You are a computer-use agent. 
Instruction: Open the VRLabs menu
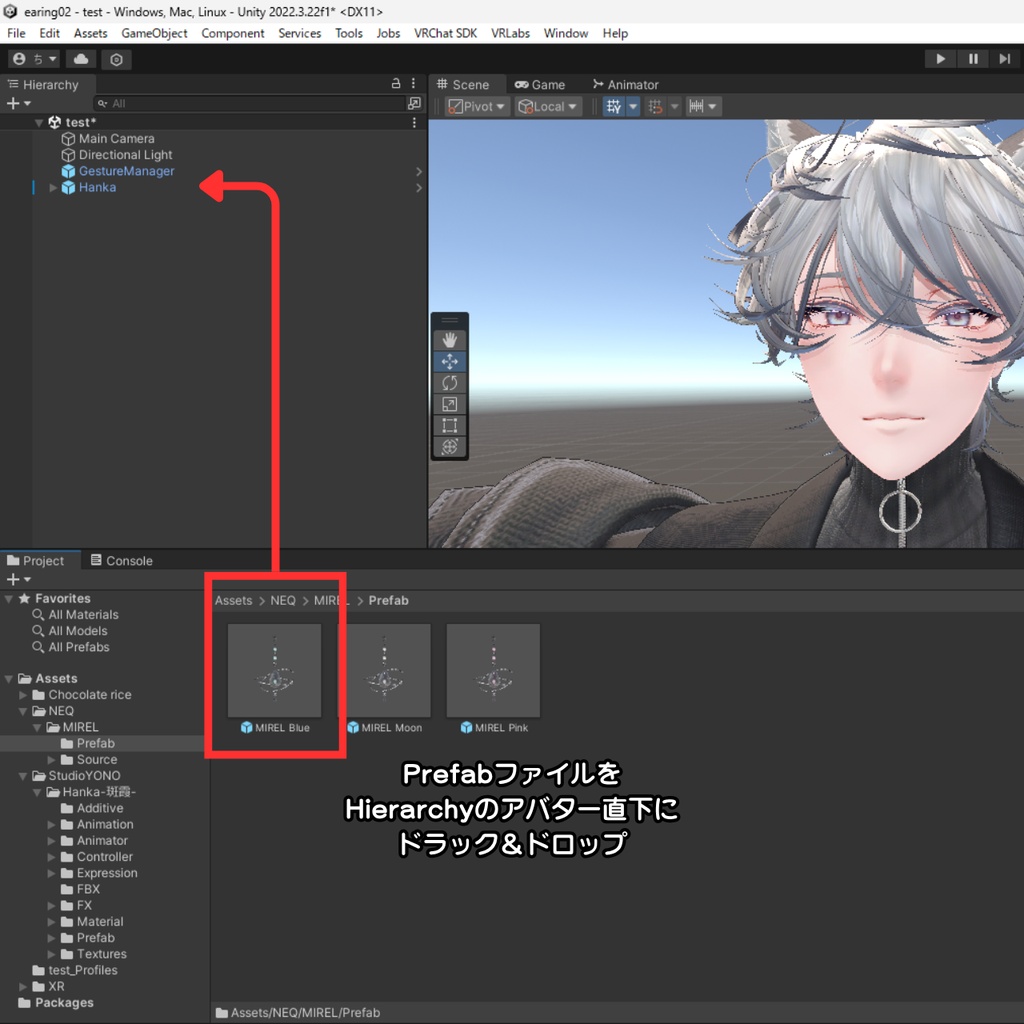(x=510, y=33)
